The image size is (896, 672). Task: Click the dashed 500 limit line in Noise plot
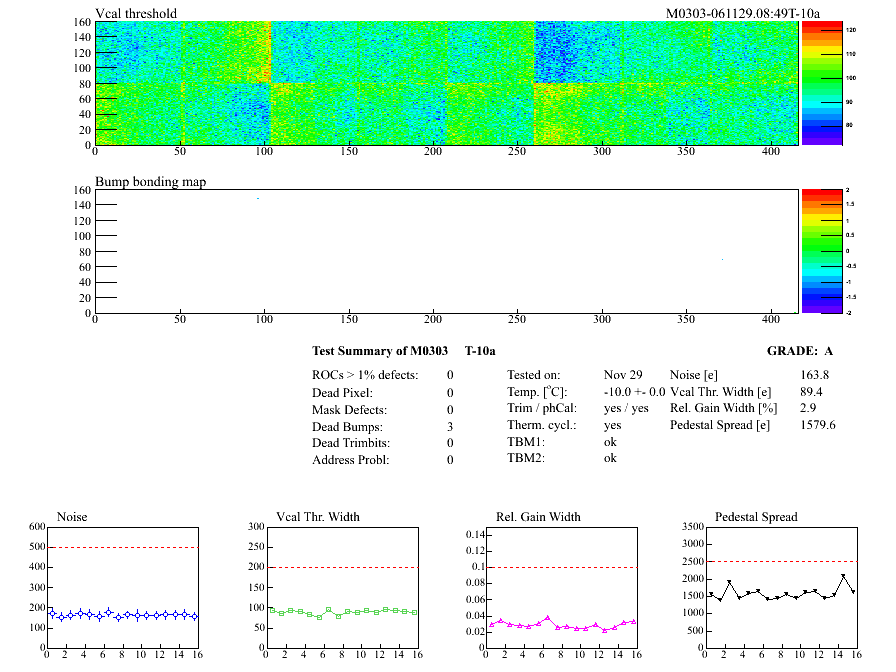pos(122,547)
